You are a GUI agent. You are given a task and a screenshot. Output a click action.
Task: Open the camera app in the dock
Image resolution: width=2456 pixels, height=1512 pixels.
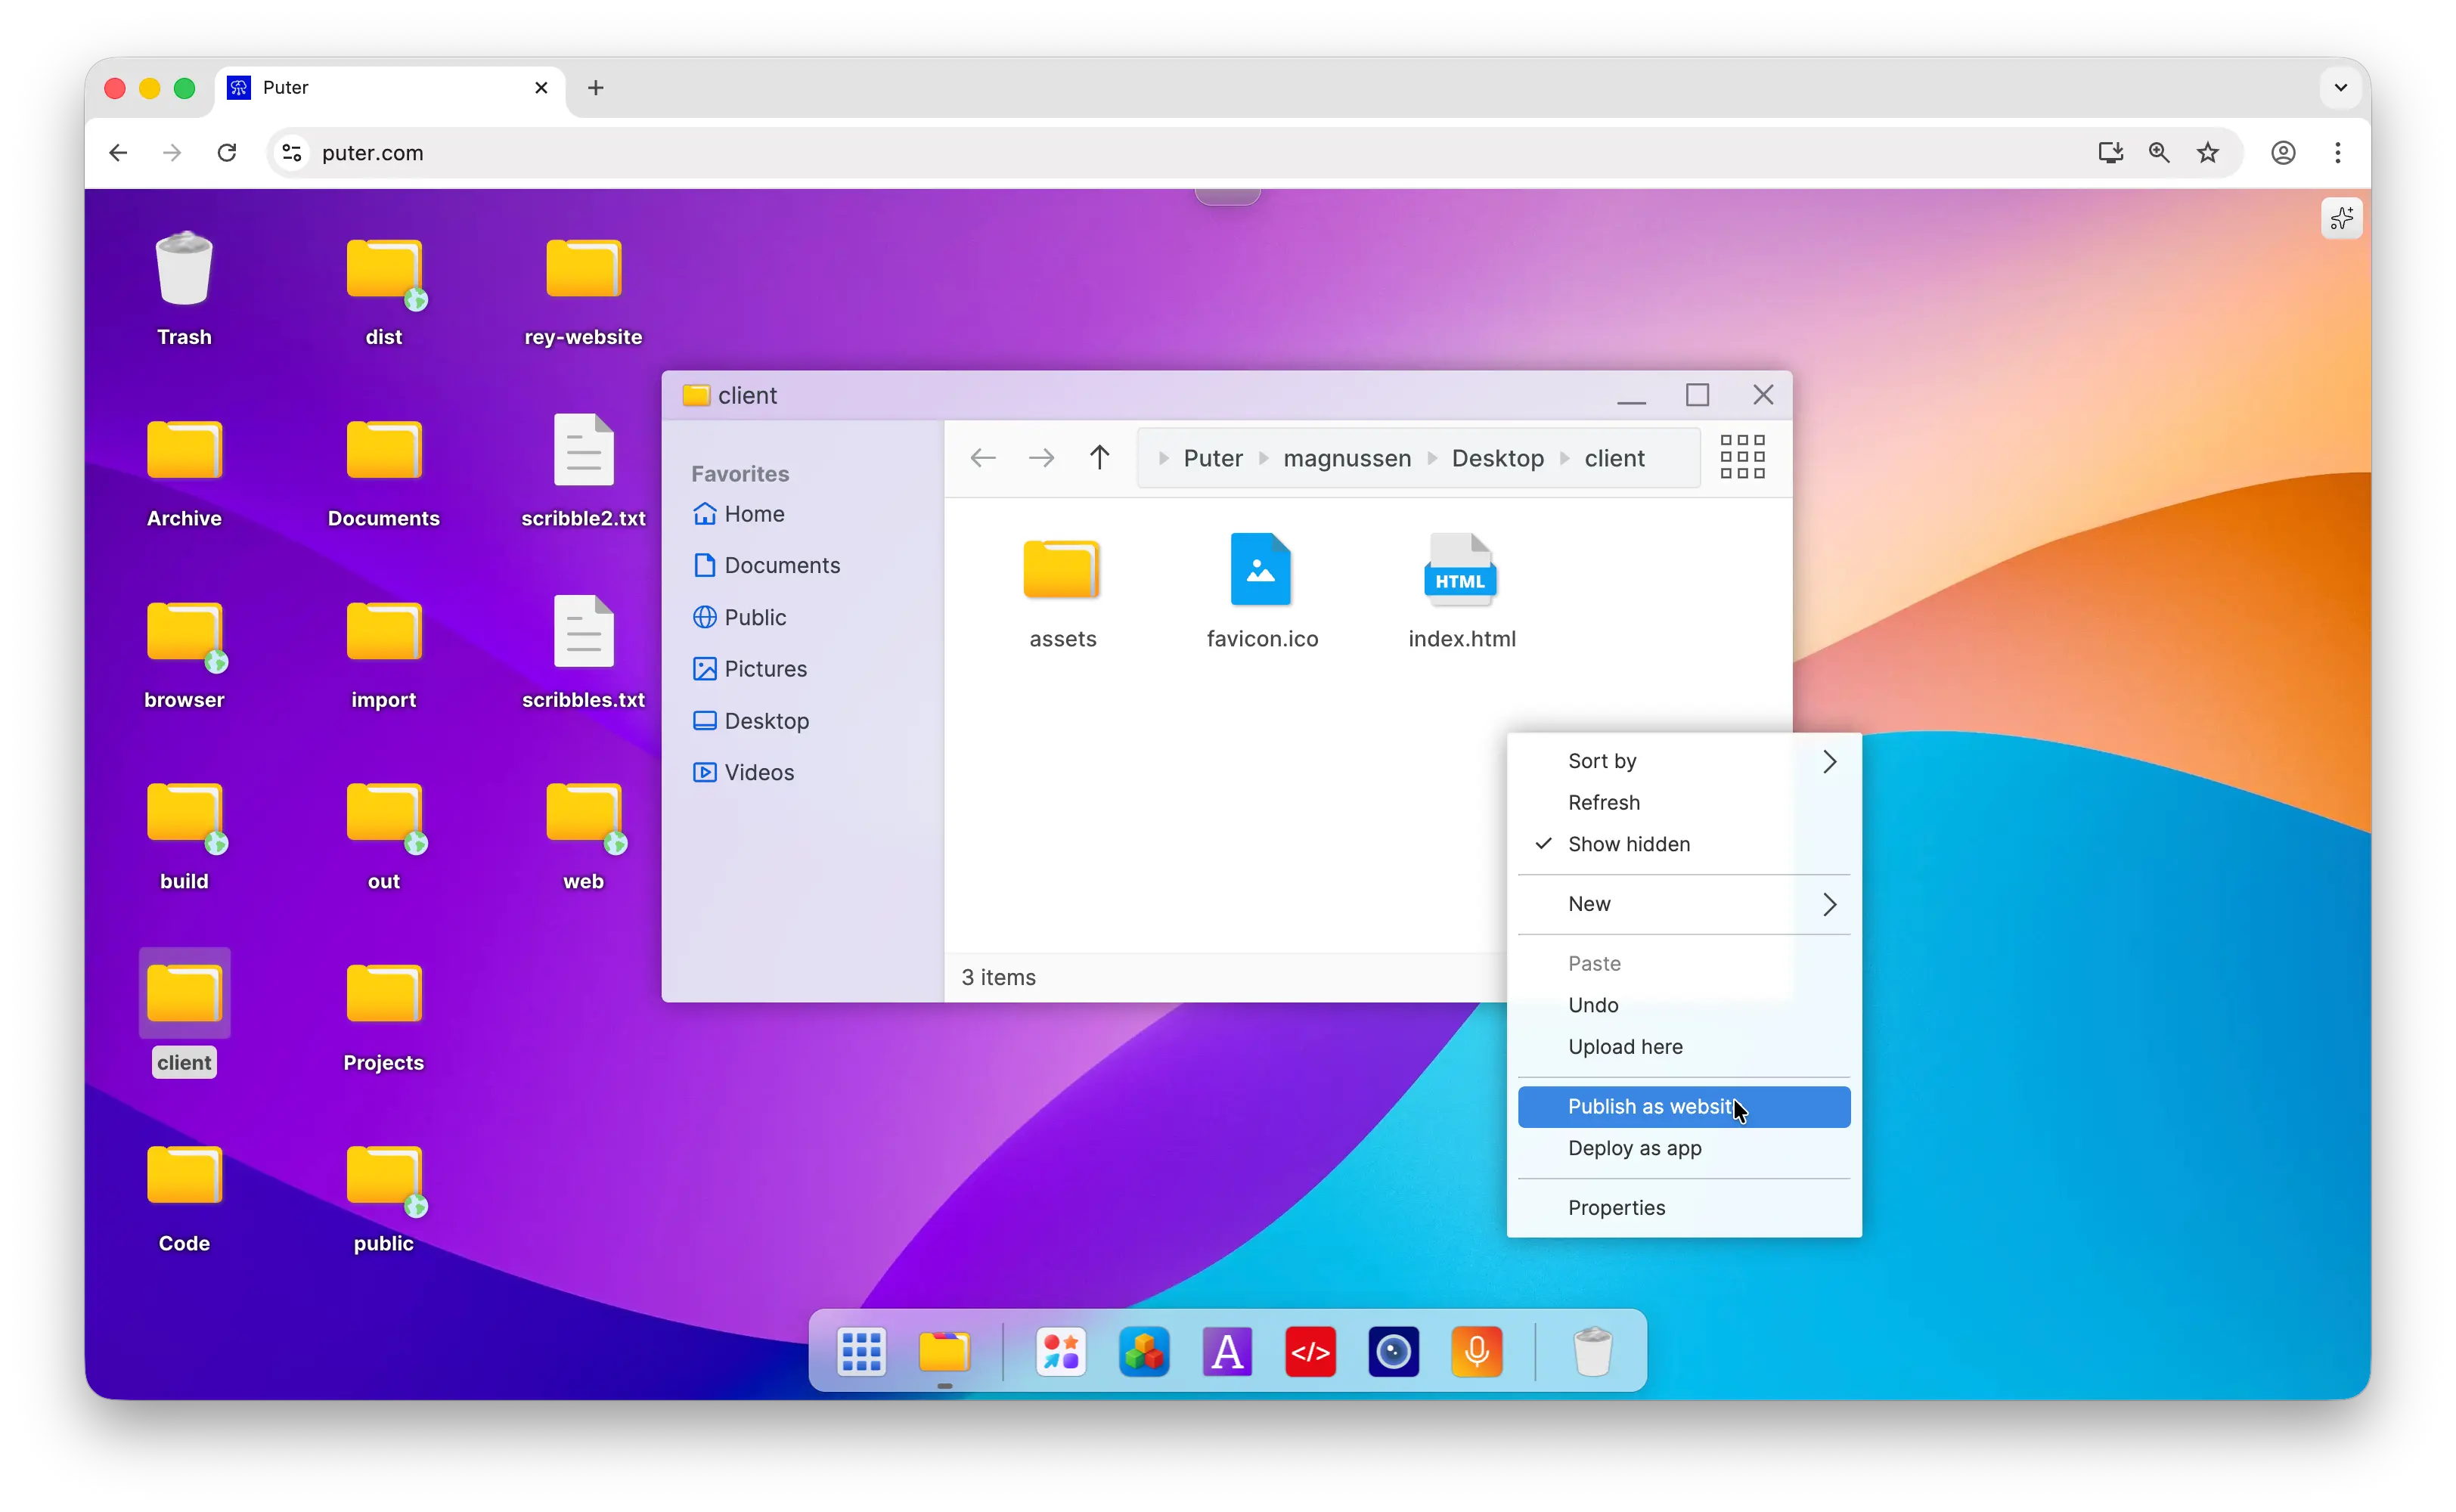1393,1352
